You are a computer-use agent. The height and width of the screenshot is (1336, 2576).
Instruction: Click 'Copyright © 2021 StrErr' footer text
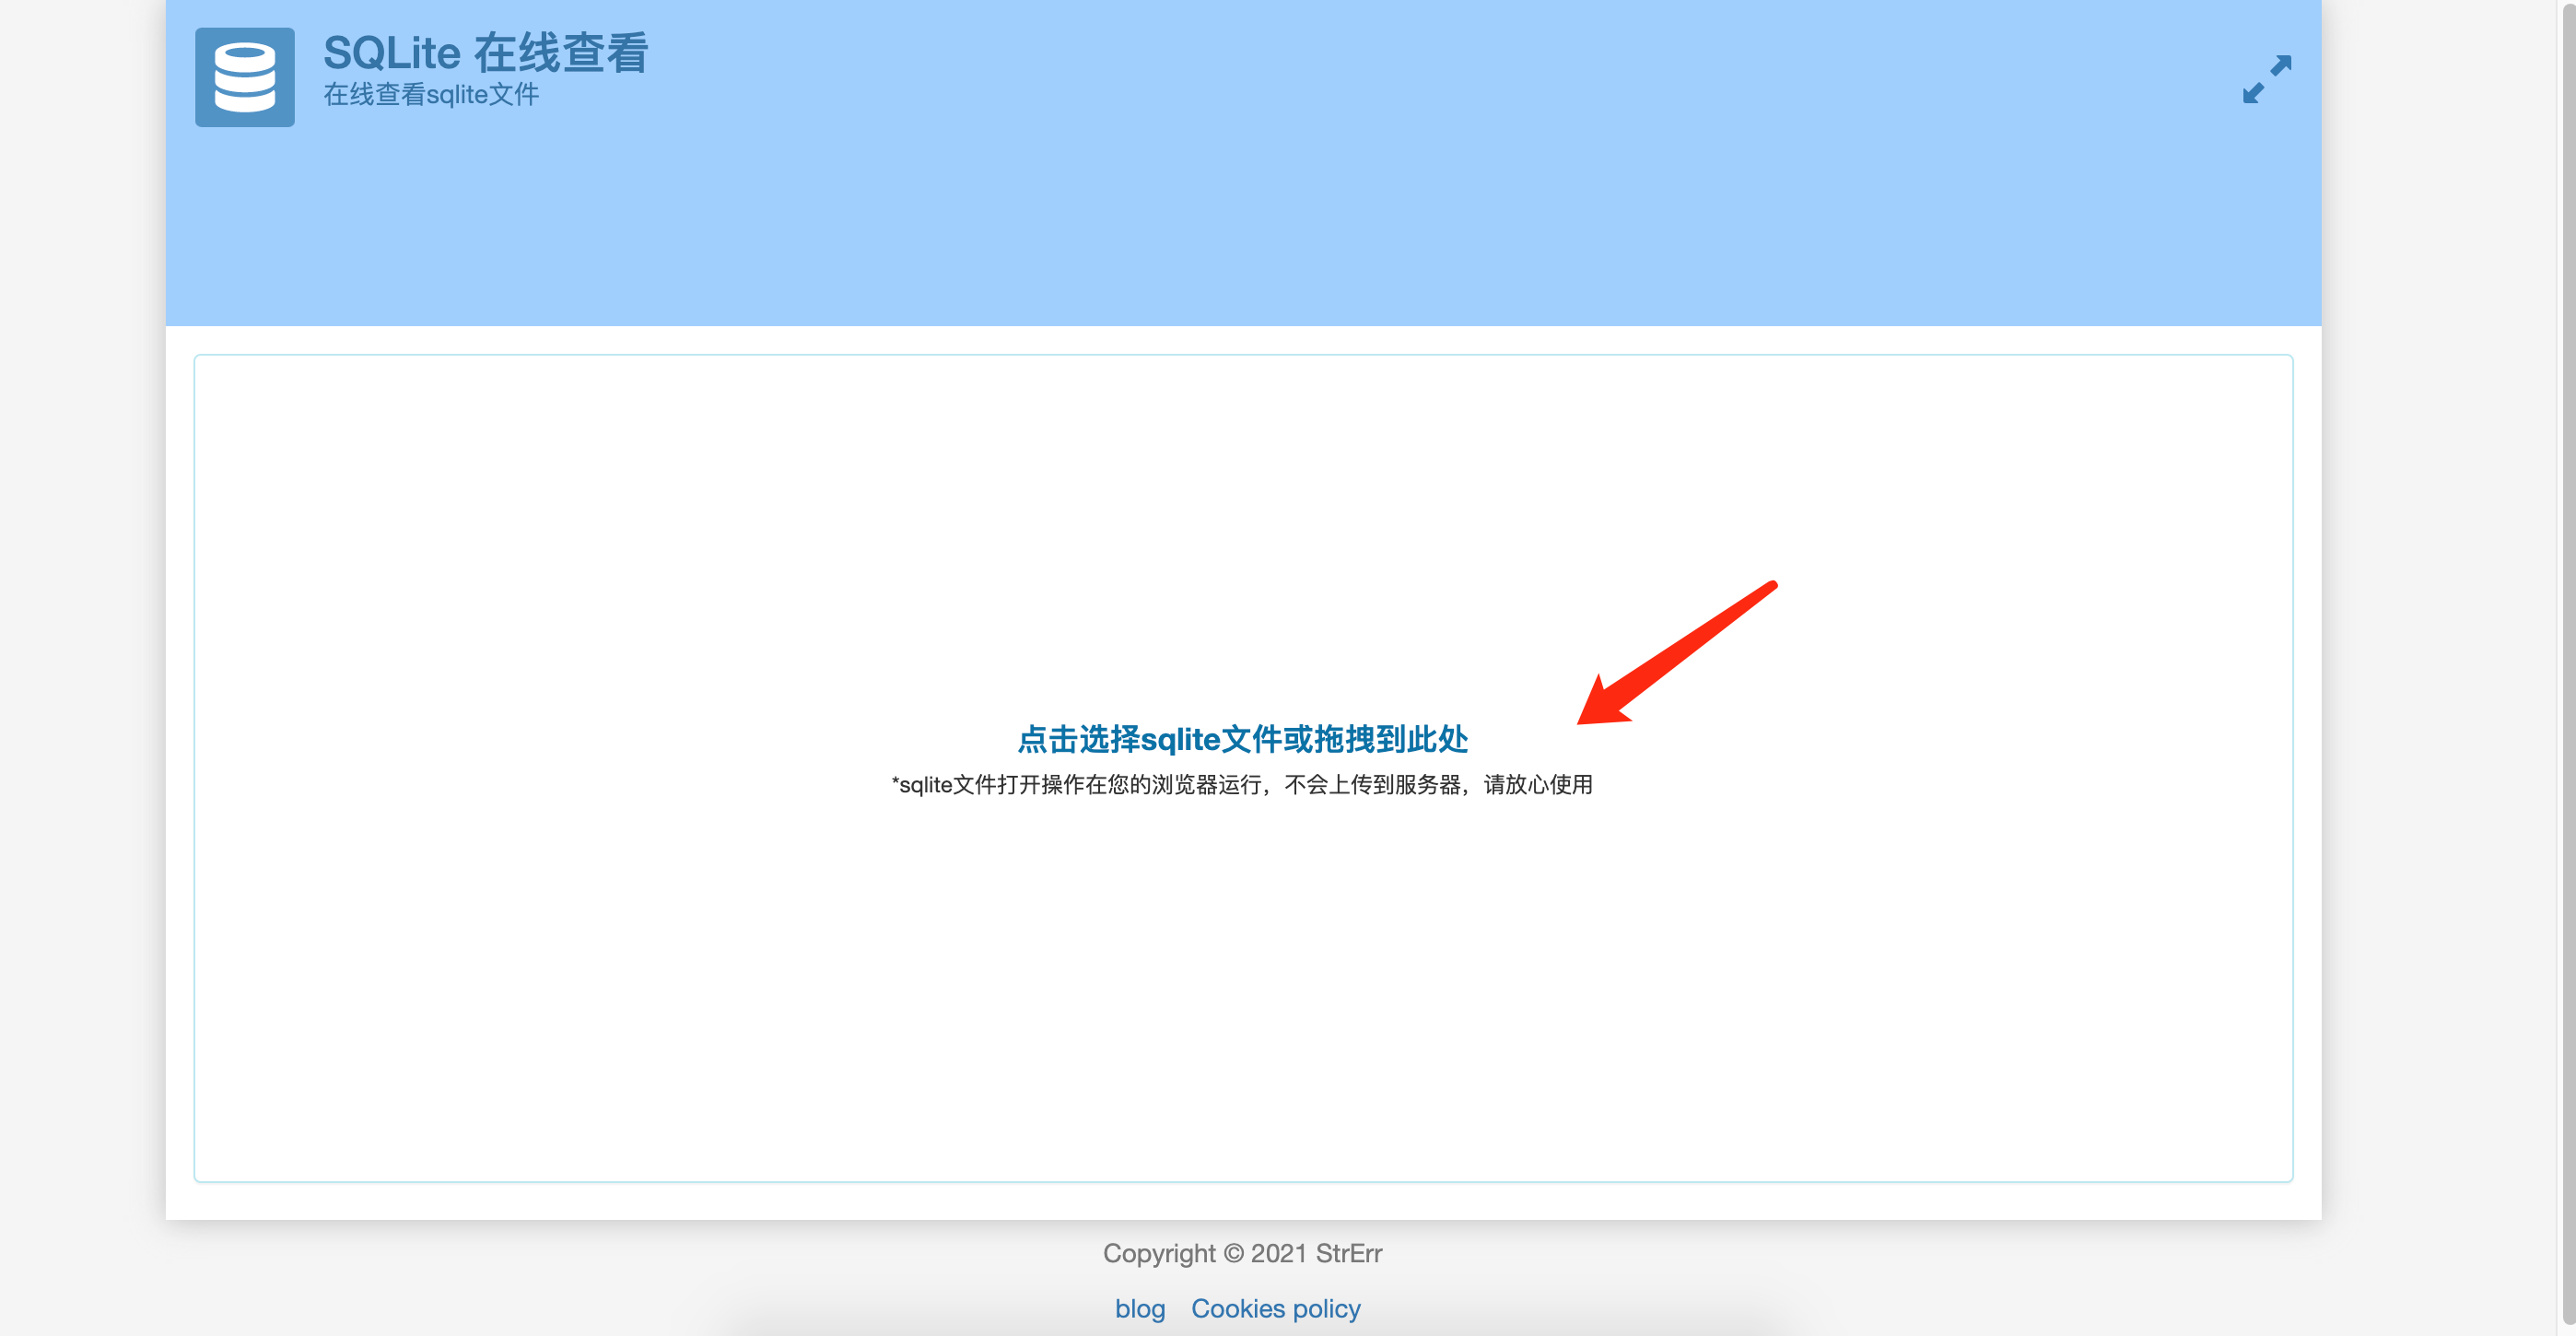pyautogui.click(x=1242, y=1253)
